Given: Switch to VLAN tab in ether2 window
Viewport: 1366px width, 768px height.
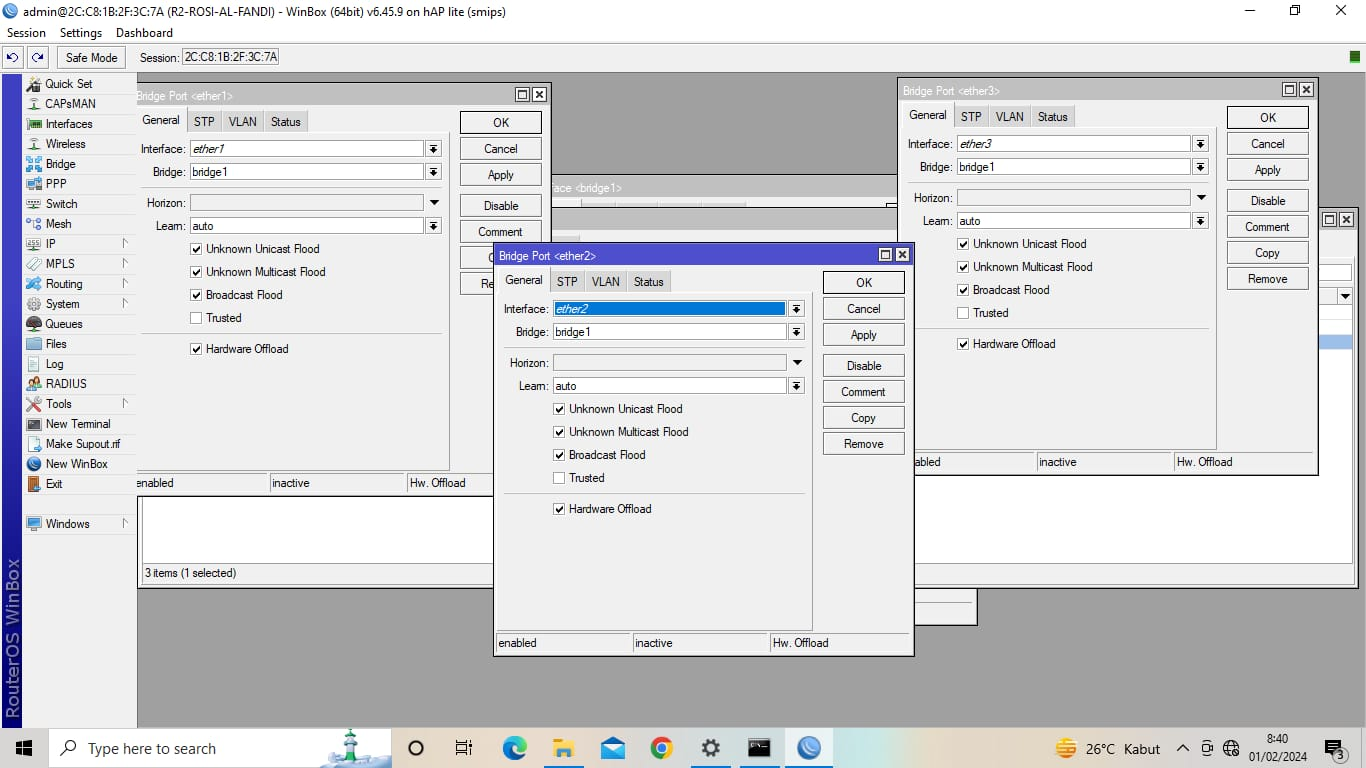Looking at the screenshot, I should pyautogui.click(x=605, y=282).
